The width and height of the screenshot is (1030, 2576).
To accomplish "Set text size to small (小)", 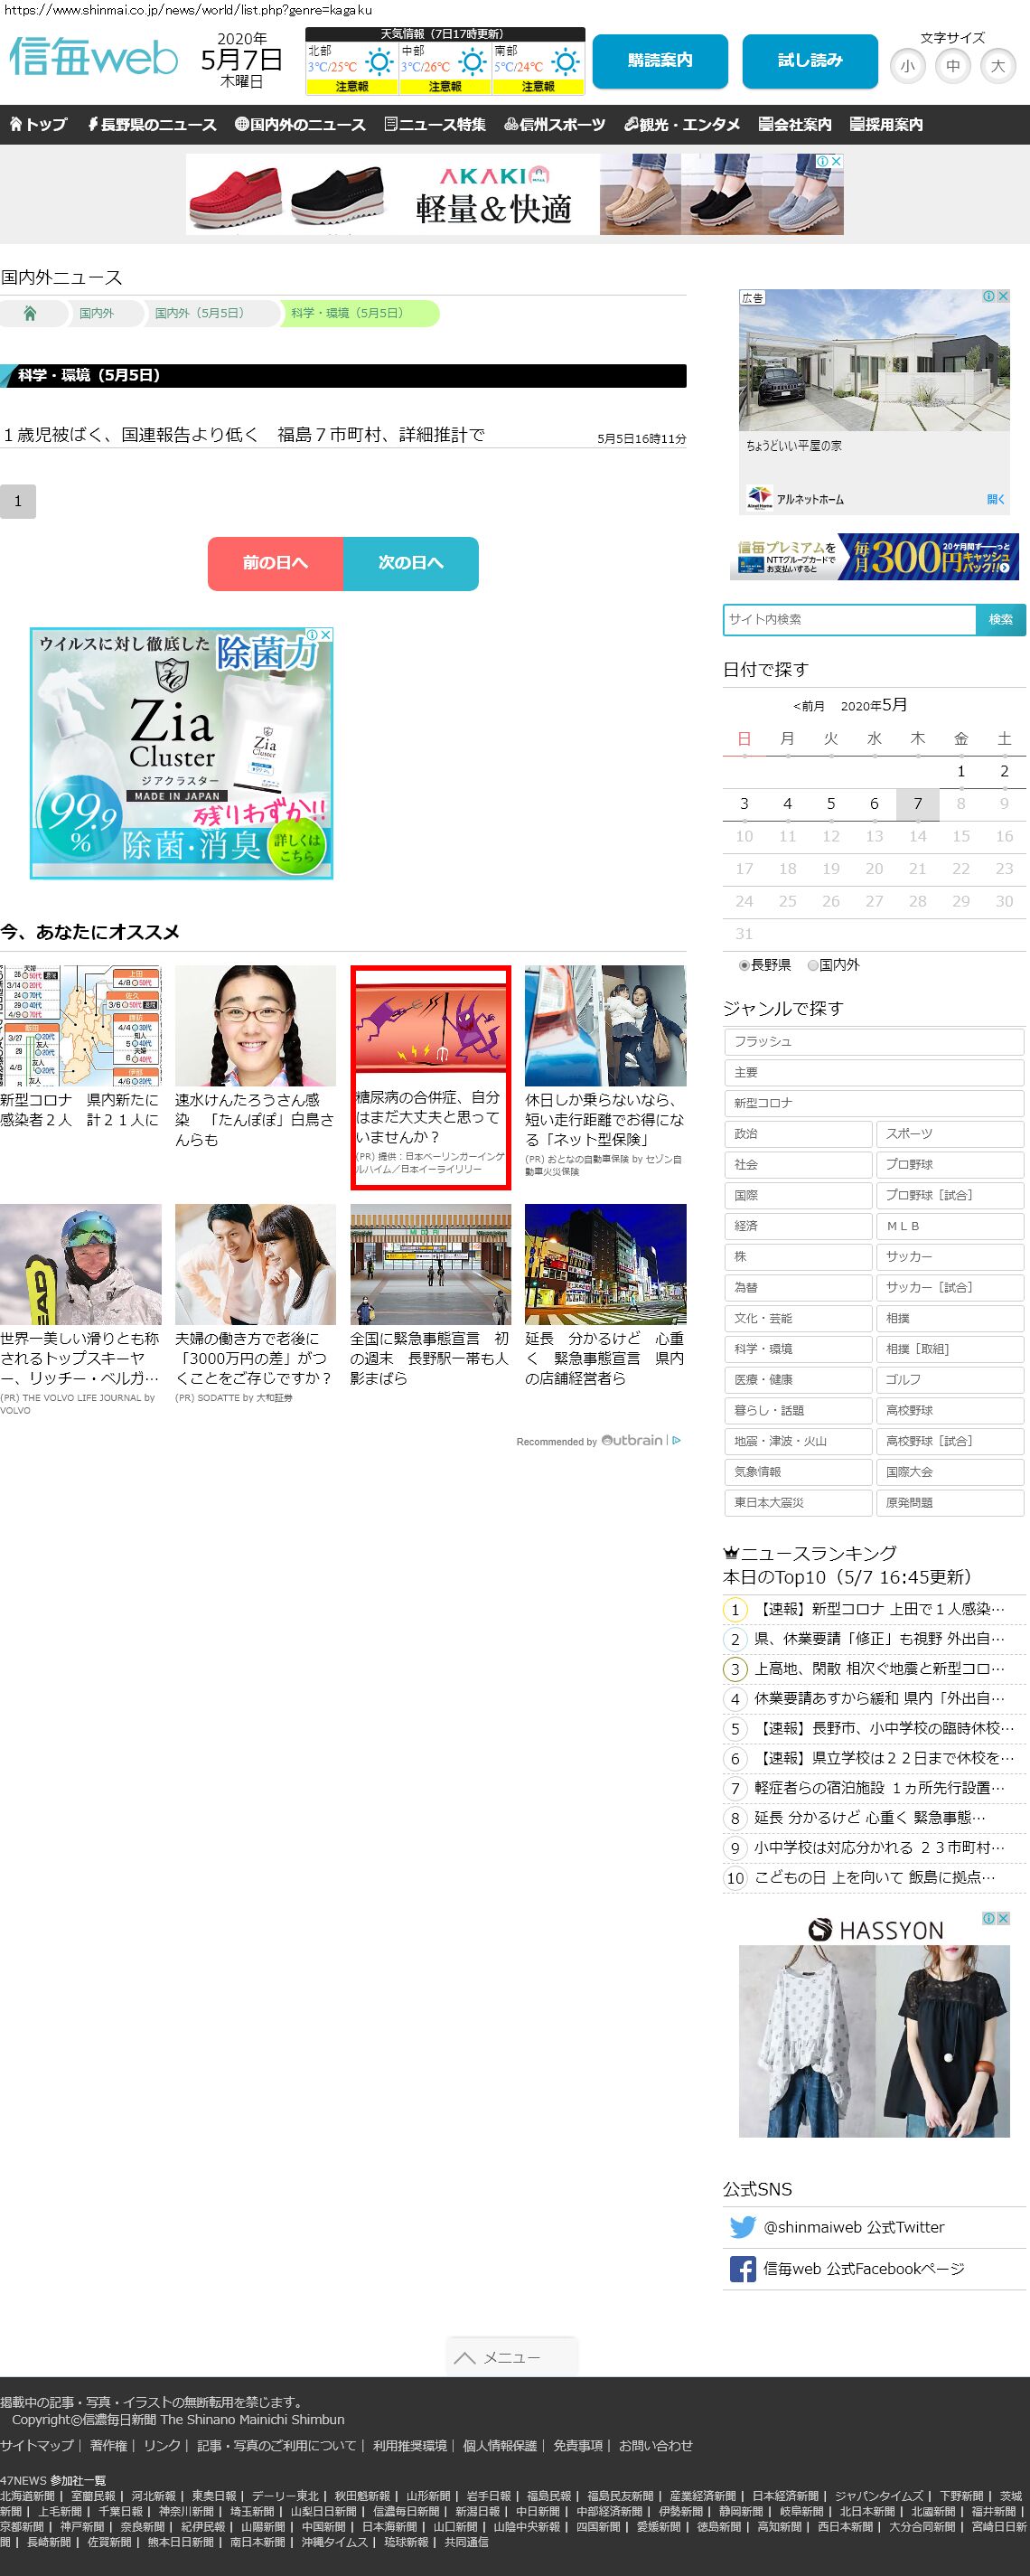I will click(907, 67).
